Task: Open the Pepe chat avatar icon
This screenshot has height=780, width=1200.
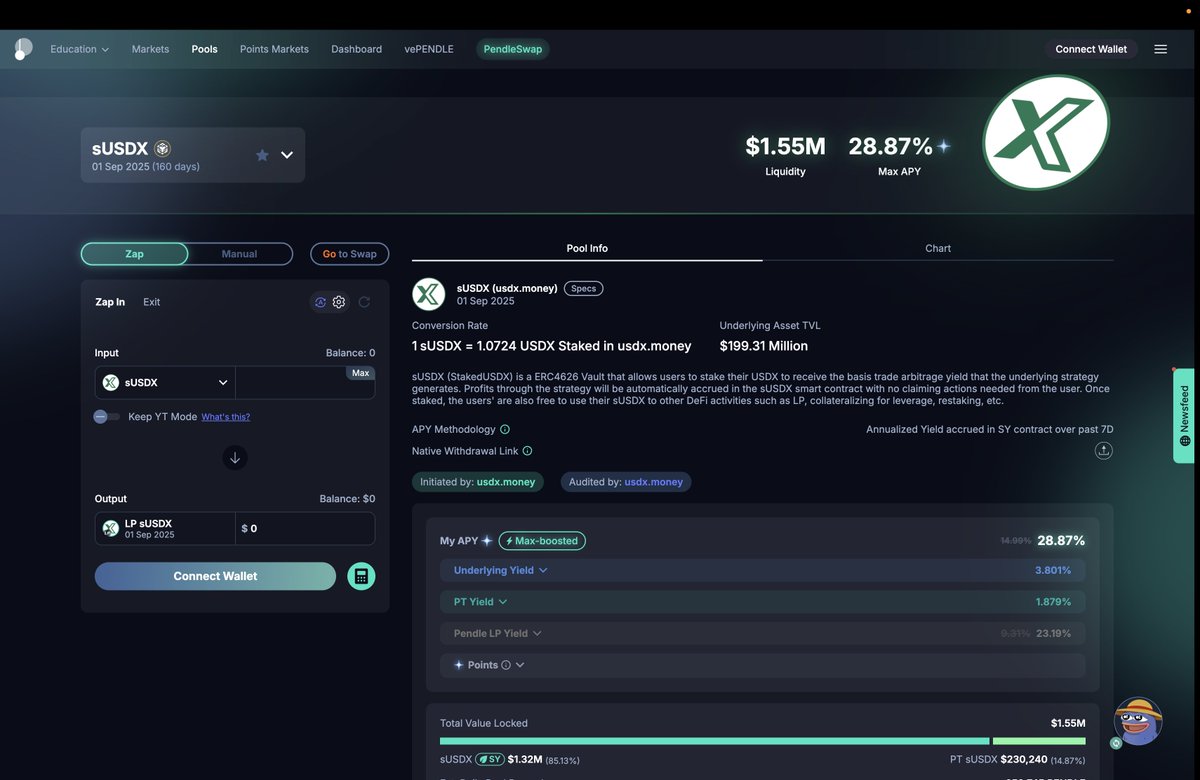Action: point(1138,721)
